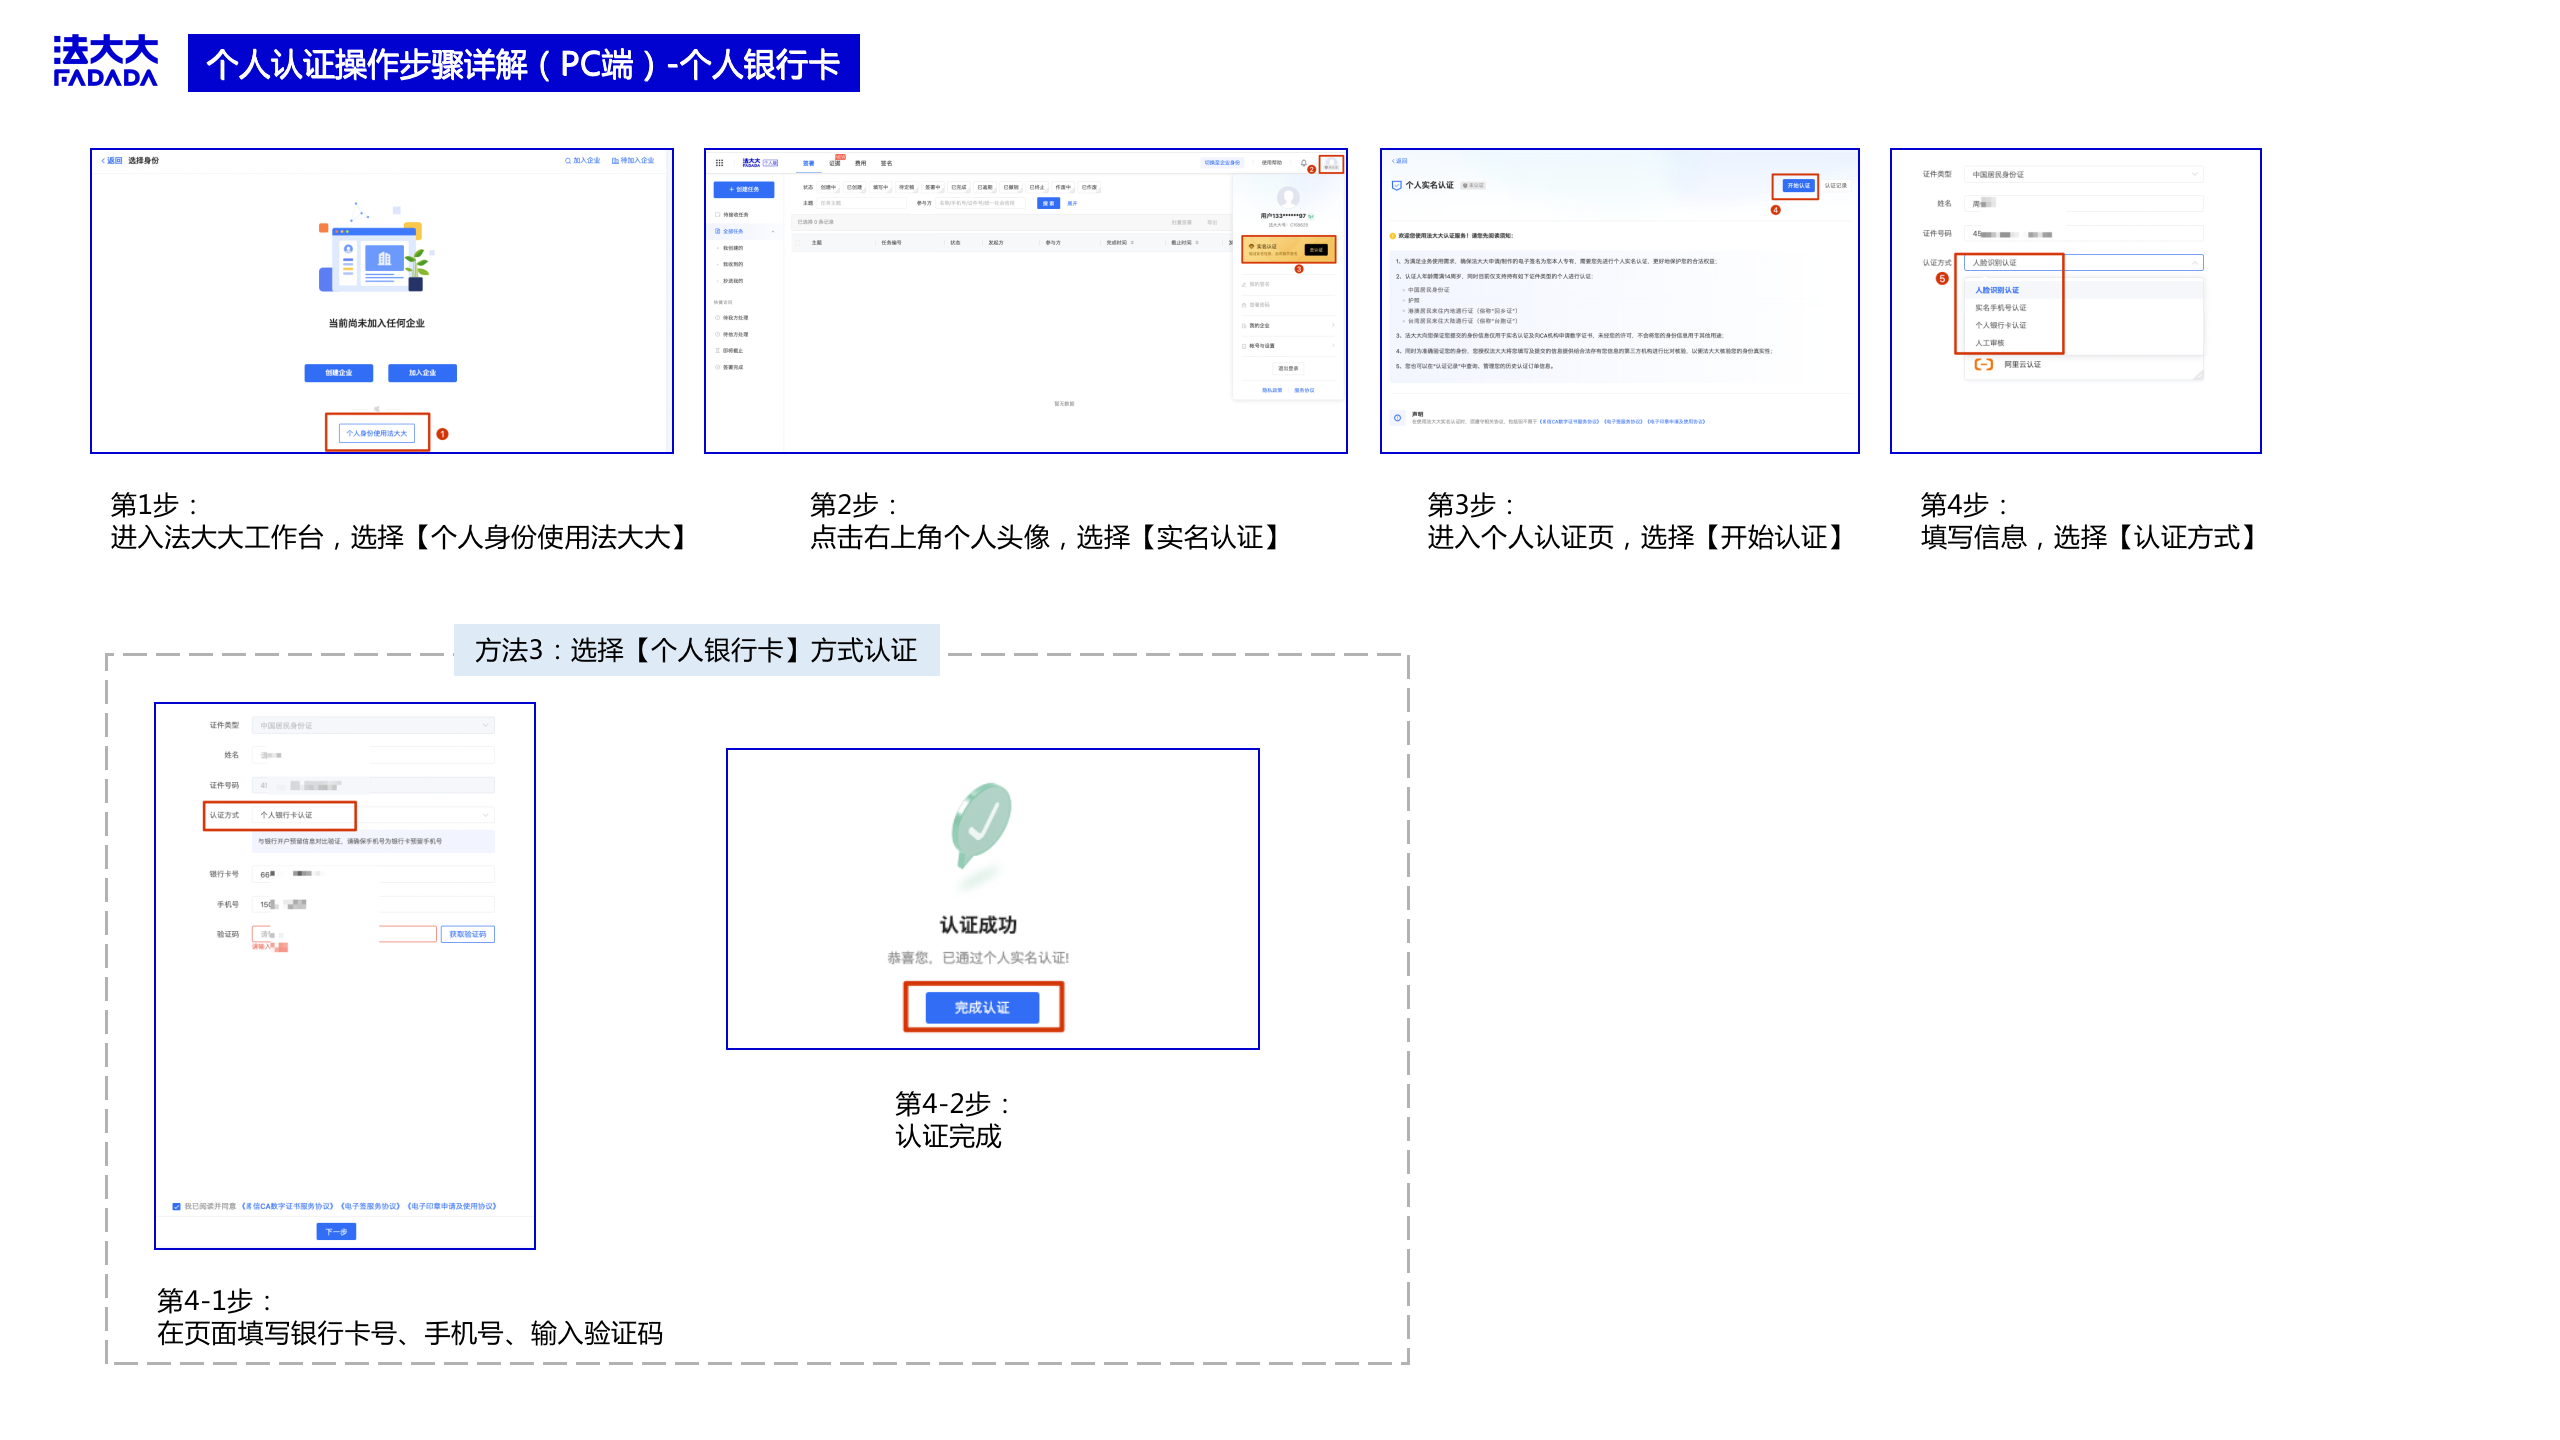2560x1440 pixels.
Task: Switch to the 签署 tab
Action: coord(808,163)
